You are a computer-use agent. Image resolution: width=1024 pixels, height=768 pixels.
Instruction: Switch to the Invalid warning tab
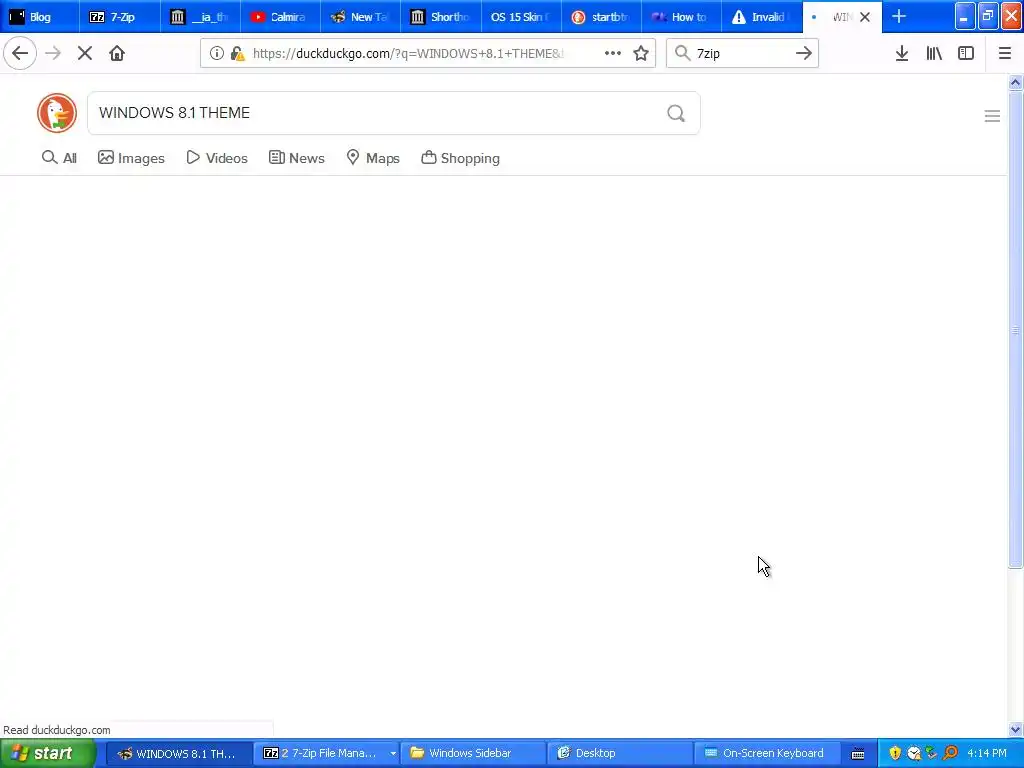761,17
